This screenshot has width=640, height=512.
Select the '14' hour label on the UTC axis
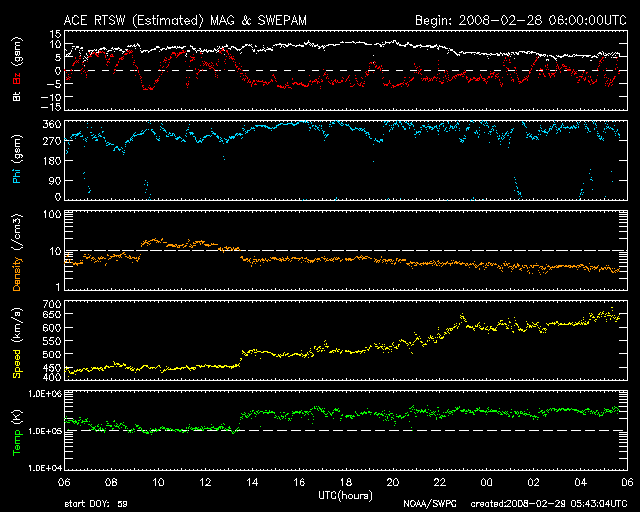tap(252, 483)
